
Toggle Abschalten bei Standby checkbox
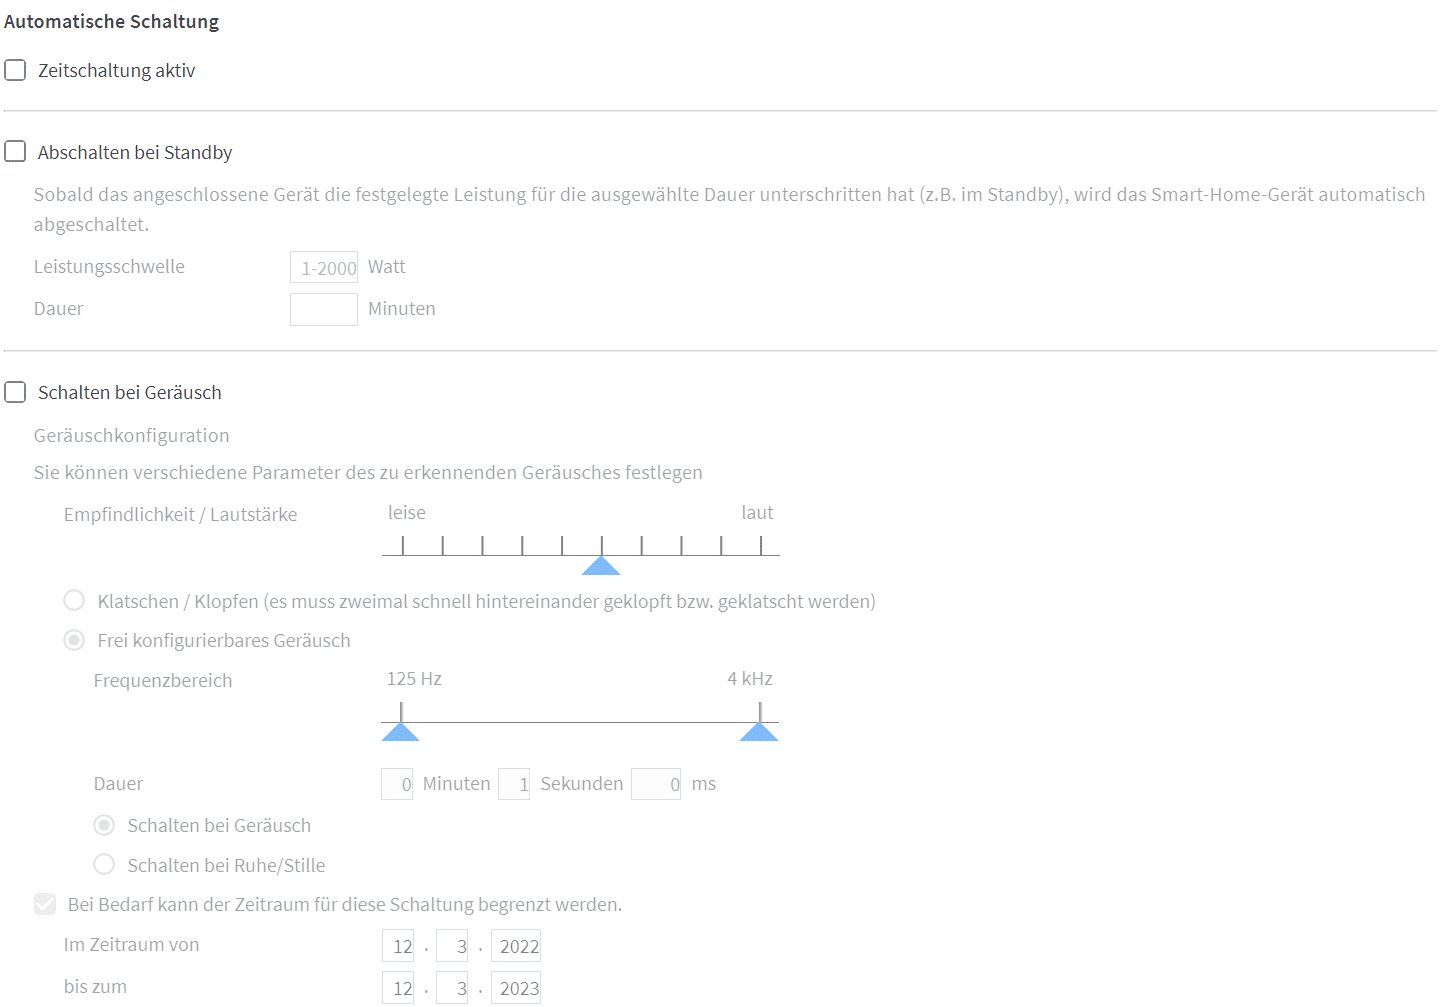(x=15, y=152)
